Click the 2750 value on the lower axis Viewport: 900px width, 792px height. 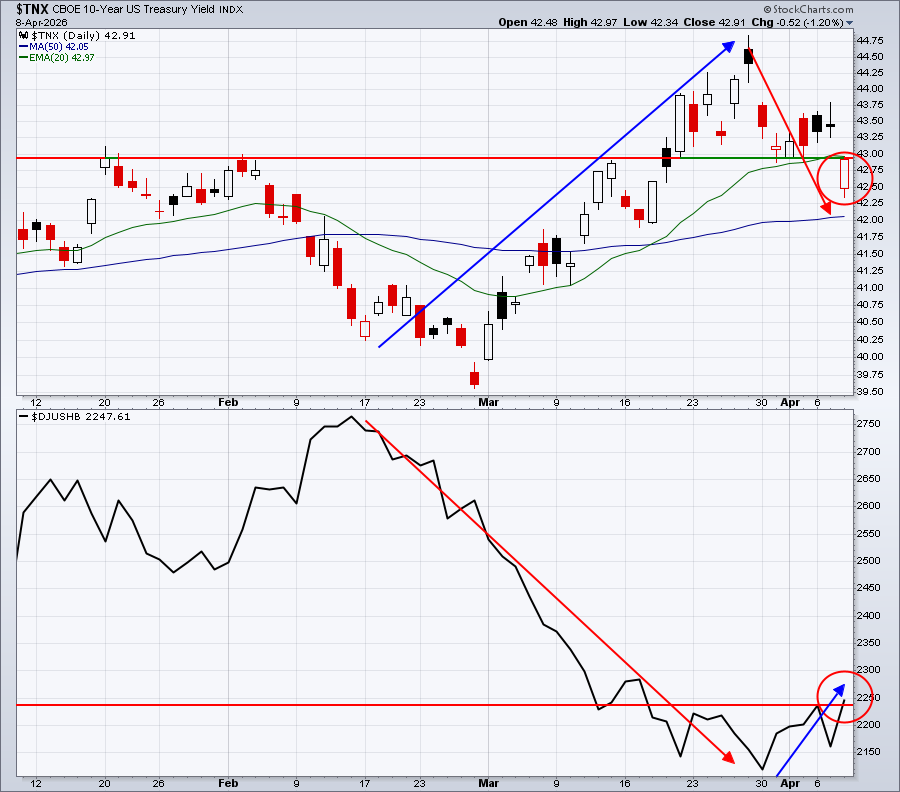pos(868,424)
